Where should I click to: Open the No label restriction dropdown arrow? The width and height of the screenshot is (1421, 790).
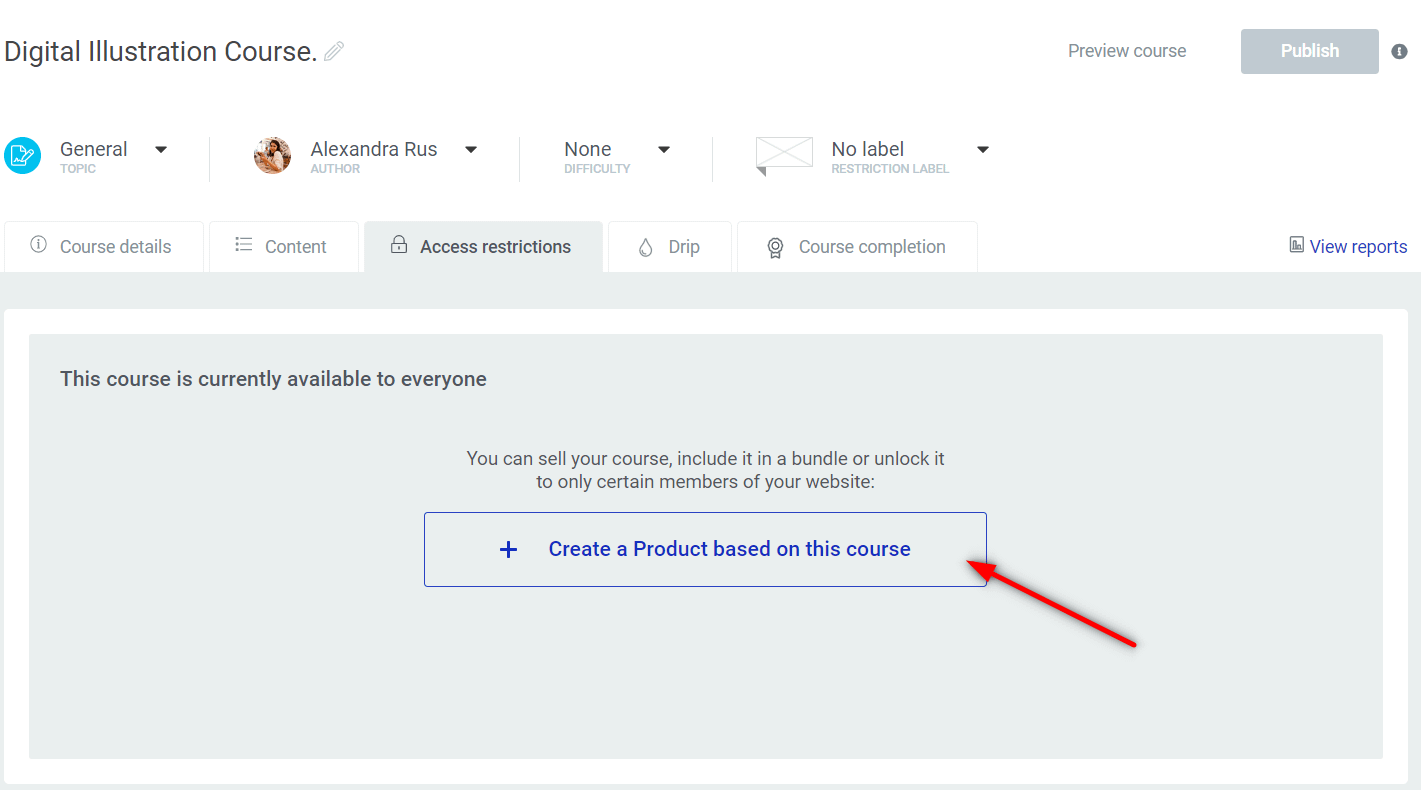tap(983, 150)
